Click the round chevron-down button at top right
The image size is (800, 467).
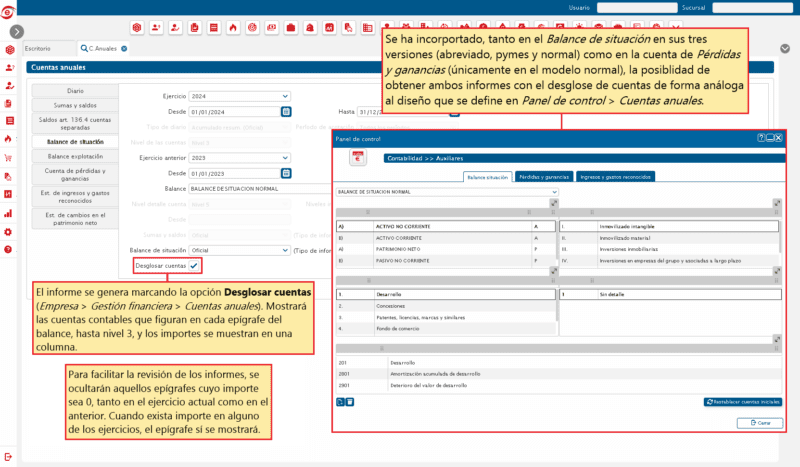pyautogui.click(x=785, y=48)
